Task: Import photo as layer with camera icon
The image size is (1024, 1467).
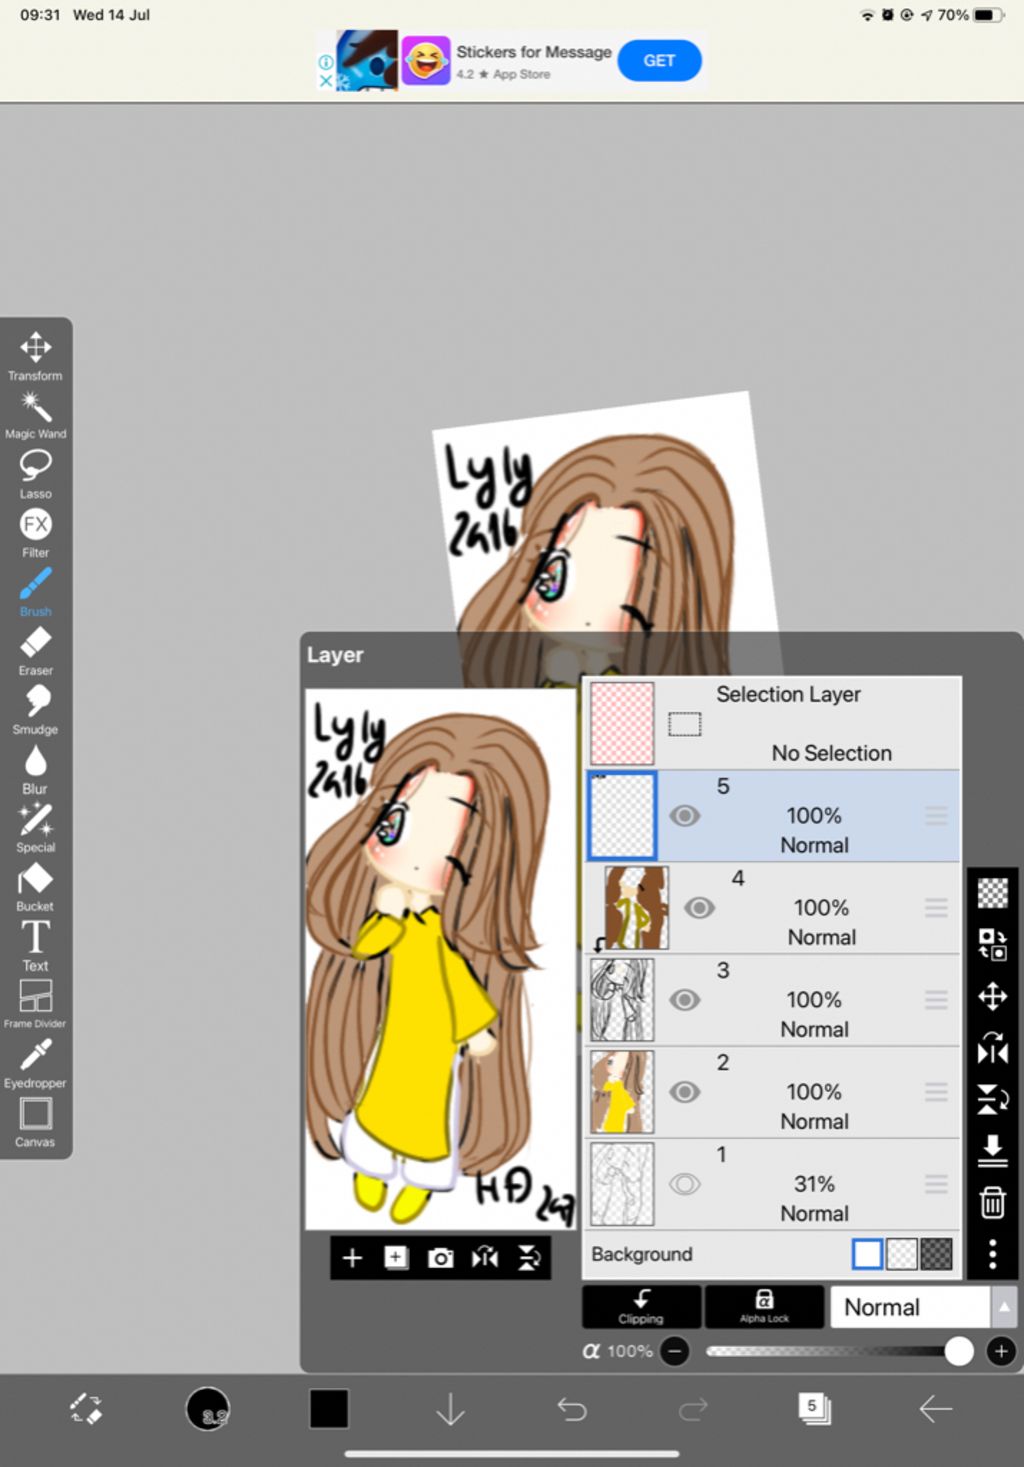Action: click(440, 1258)
